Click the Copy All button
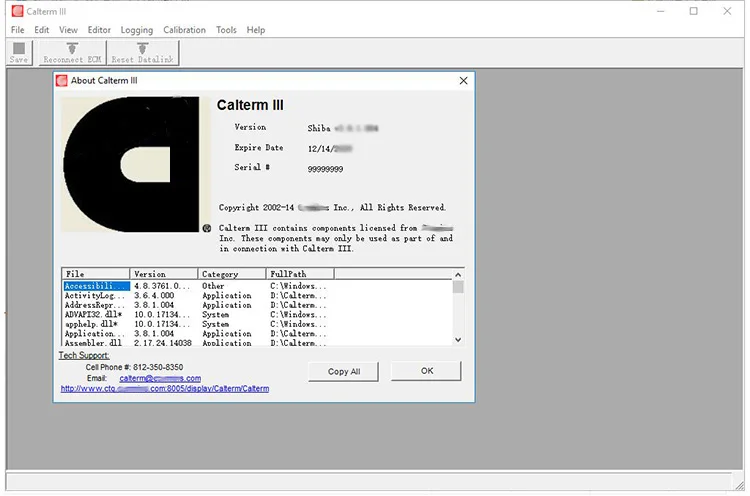Screen dimensions: 750x496 pos(343,372)
